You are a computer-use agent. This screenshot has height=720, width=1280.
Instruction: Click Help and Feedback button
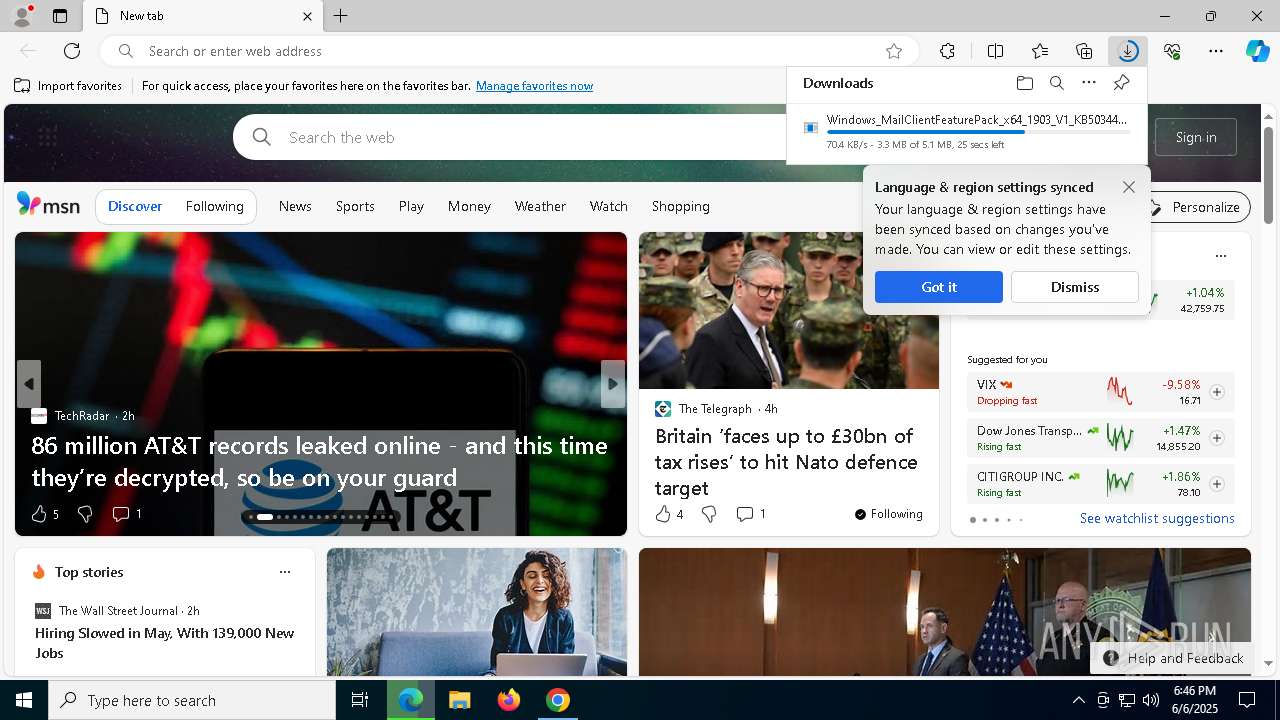pos(1173,658)
